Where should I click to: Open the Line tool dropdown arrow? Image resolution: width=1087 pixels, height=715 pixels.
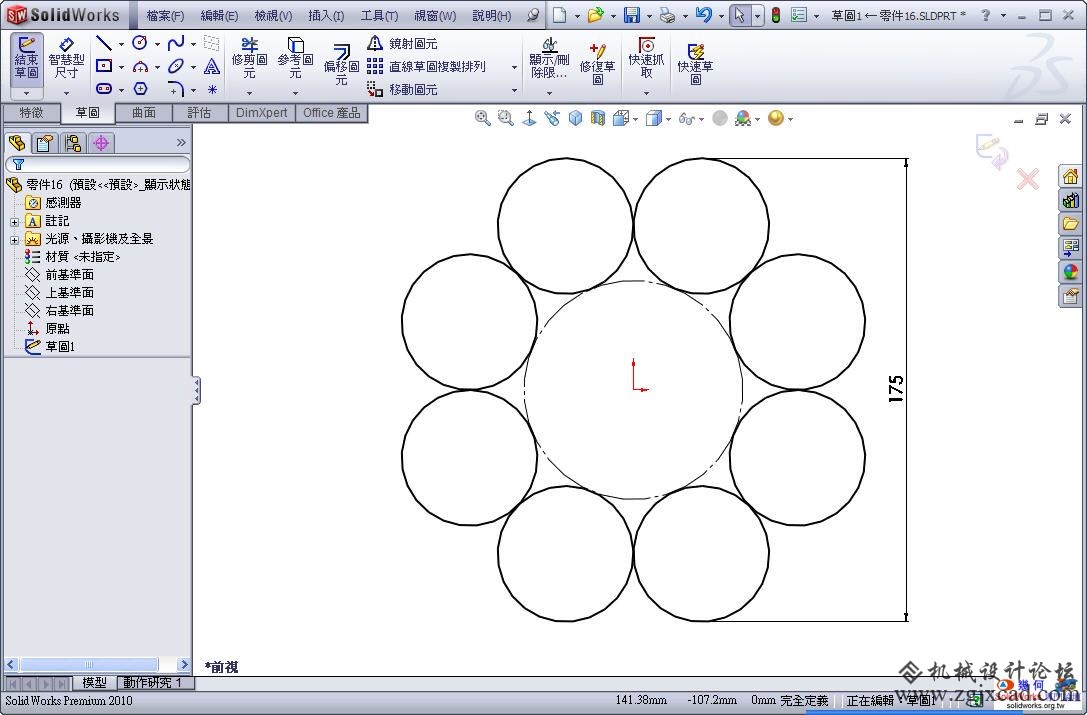[x=121, y=44]
